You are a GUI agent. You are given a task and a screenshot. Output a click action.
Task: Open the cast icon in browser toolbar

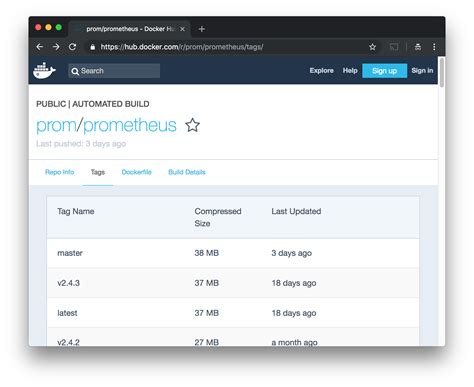(x=394, y=47)
